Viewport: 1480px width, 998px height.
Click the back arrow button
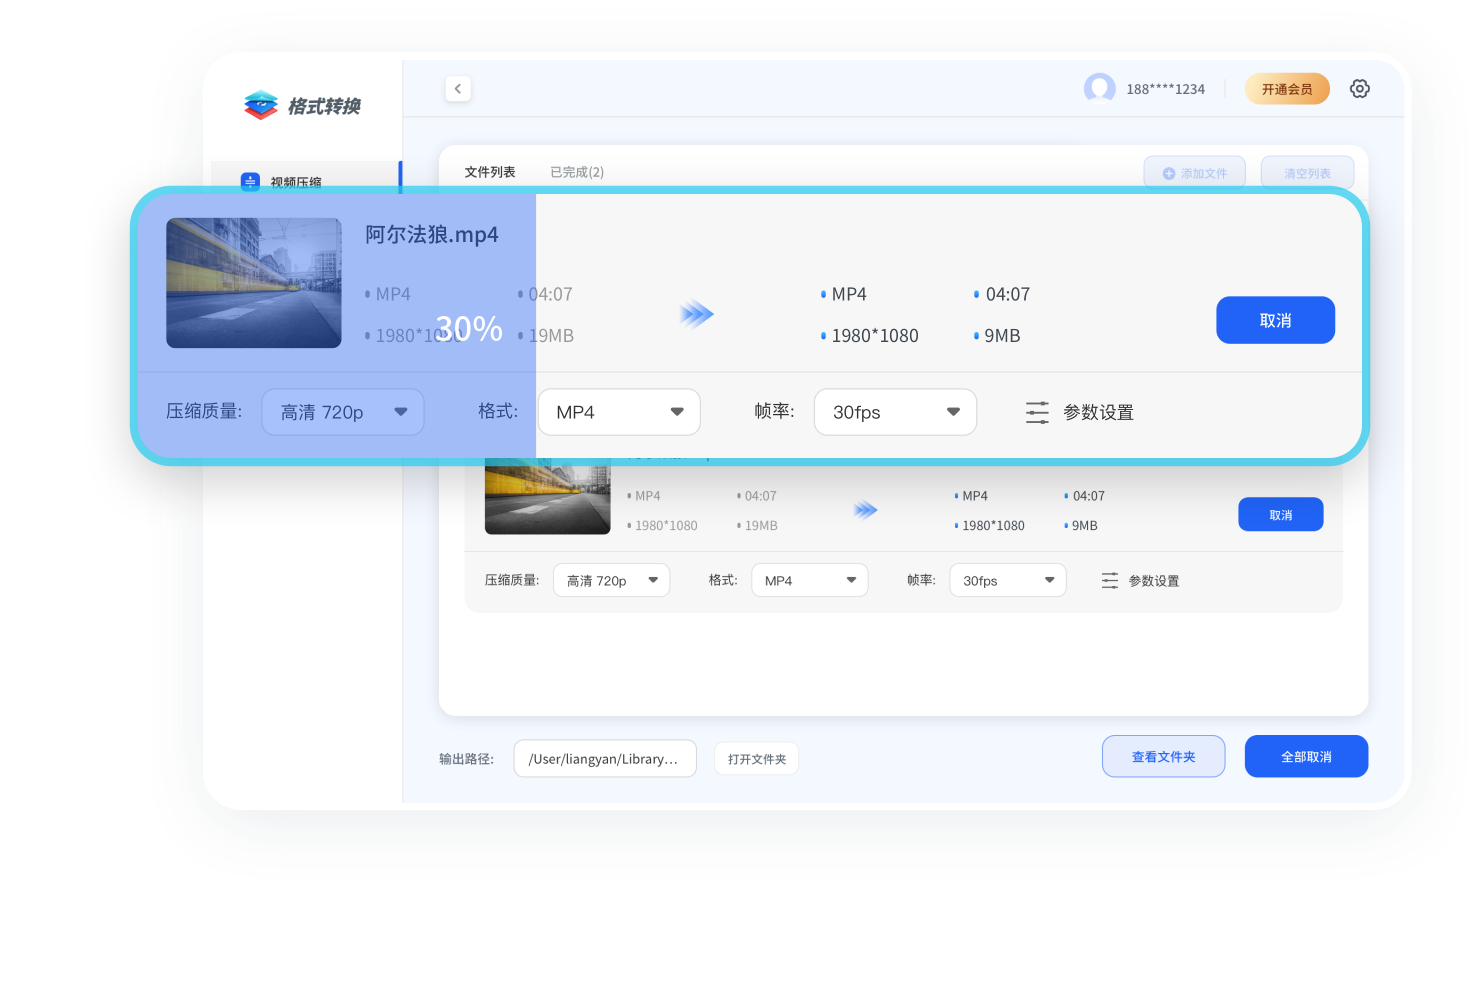point(458,89)
